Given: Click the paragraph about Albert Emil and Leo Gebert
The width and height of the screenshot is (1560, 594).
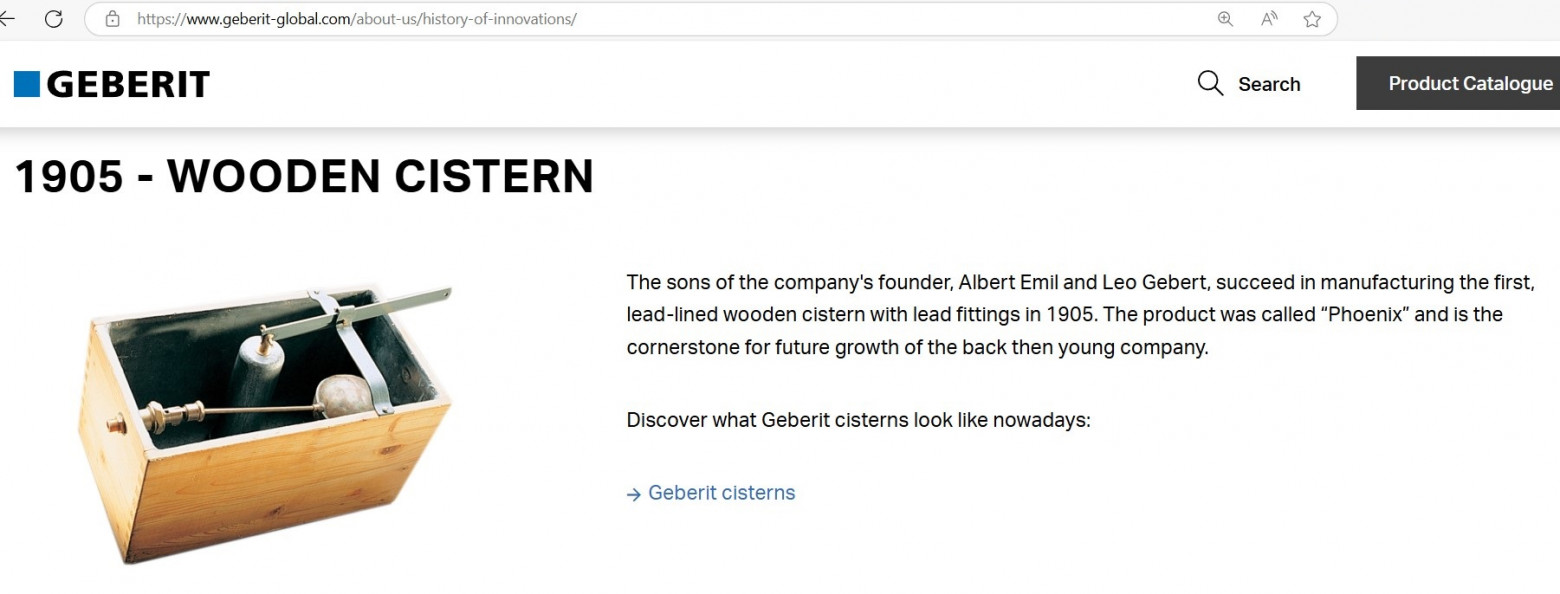Looking at the screenshot, I should point(1079,315).
